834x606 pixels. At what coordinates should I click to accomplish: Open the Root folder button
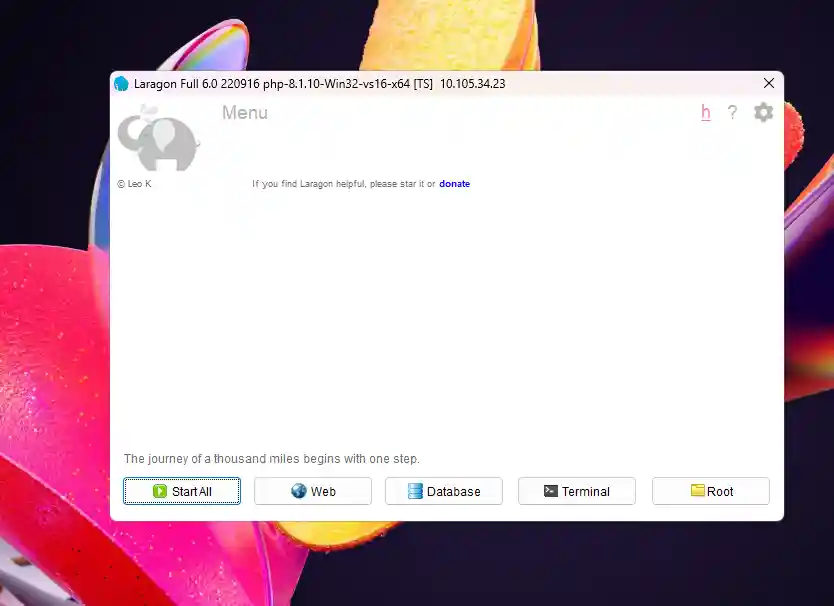click(711, 491)
